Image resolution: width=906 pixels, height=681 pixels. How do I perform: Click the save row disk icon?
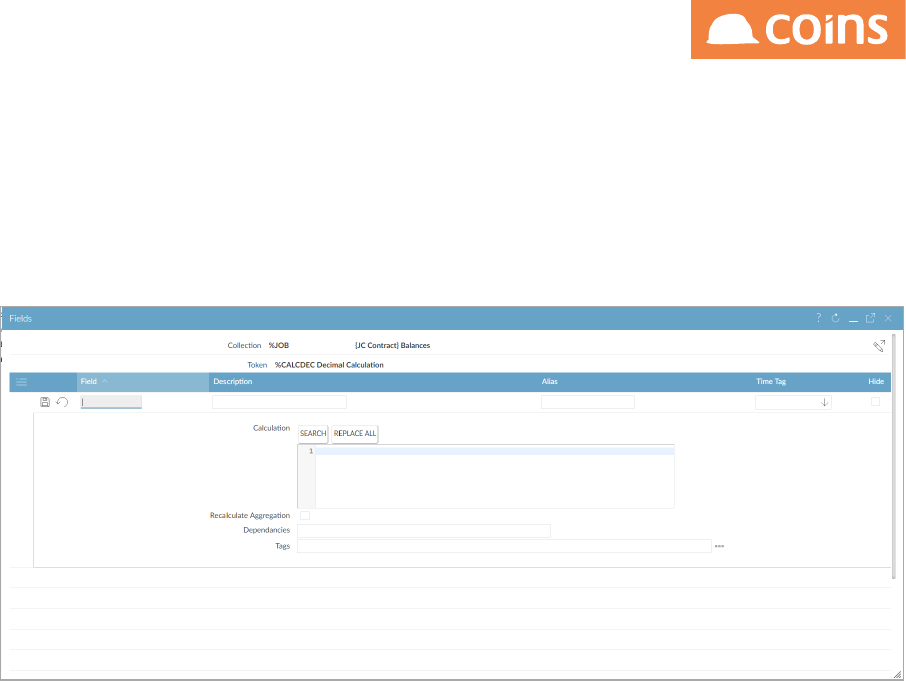point(44,402)
